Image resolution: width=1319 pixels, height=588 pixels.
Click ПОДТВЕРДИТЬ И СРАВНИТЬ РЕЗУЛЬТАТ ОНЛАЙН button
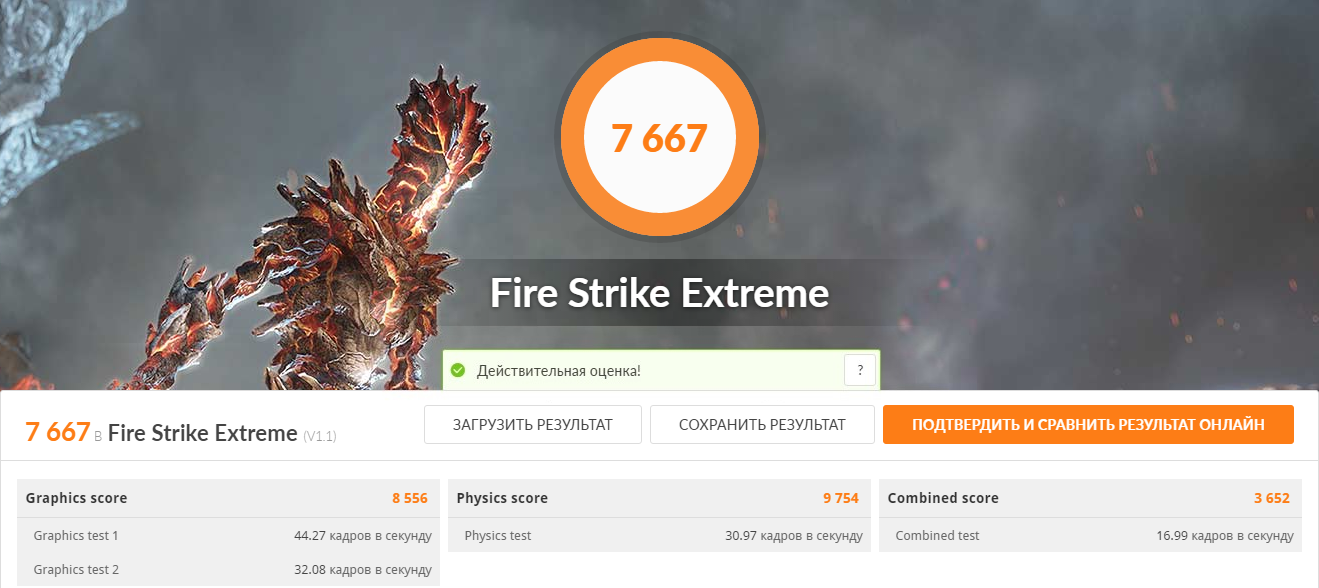pyautogui.click(x=1088, y=425)
